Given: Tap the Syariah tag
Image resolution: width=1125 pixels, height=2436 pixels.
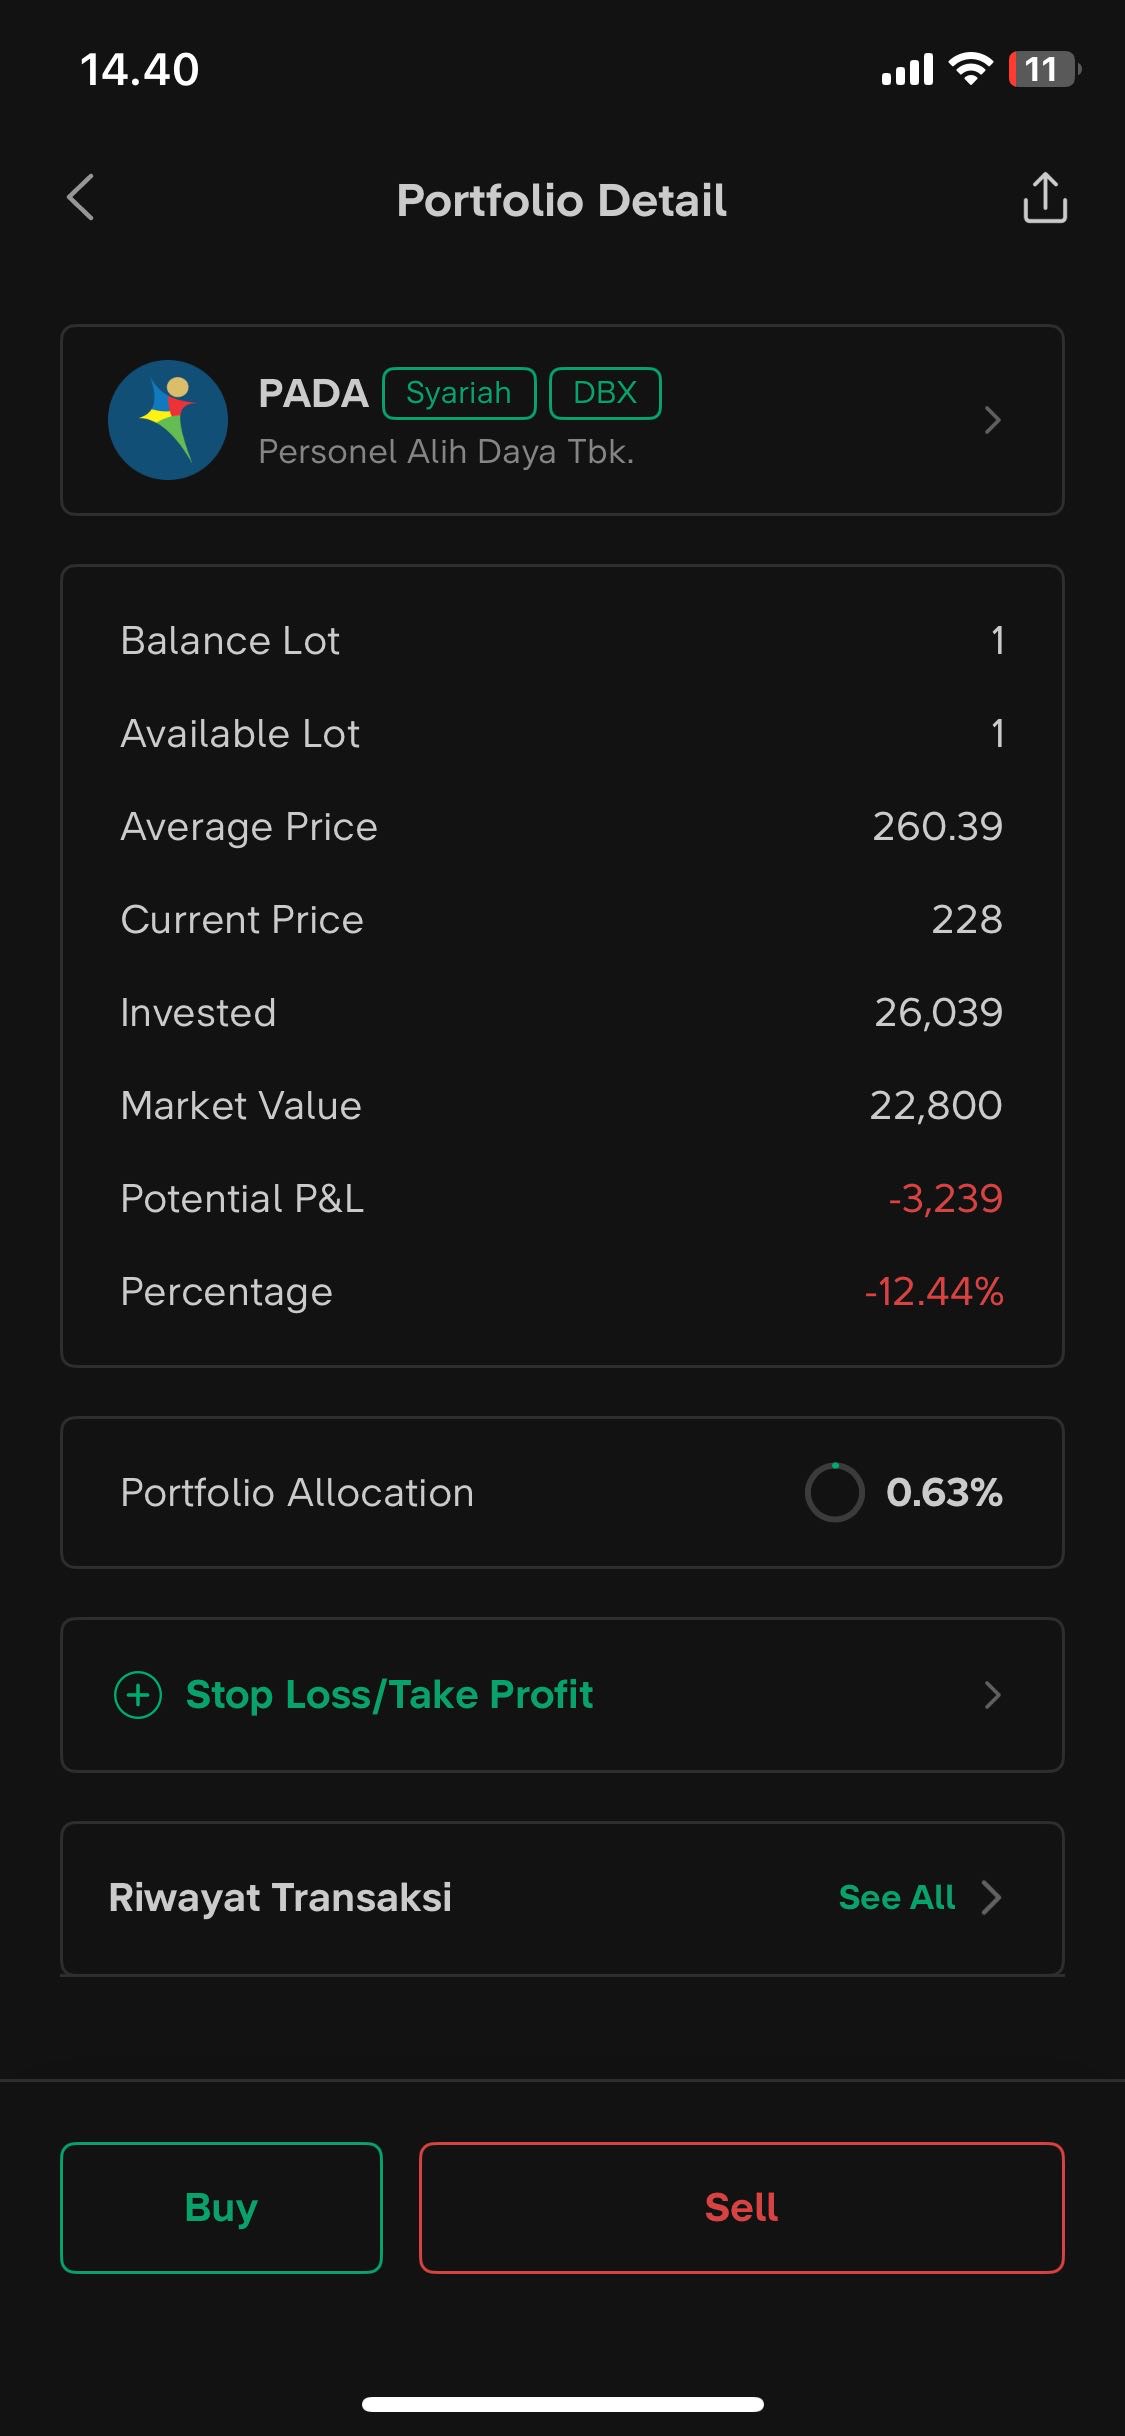Looking at the screenshot, I should [x=459, y=393].
